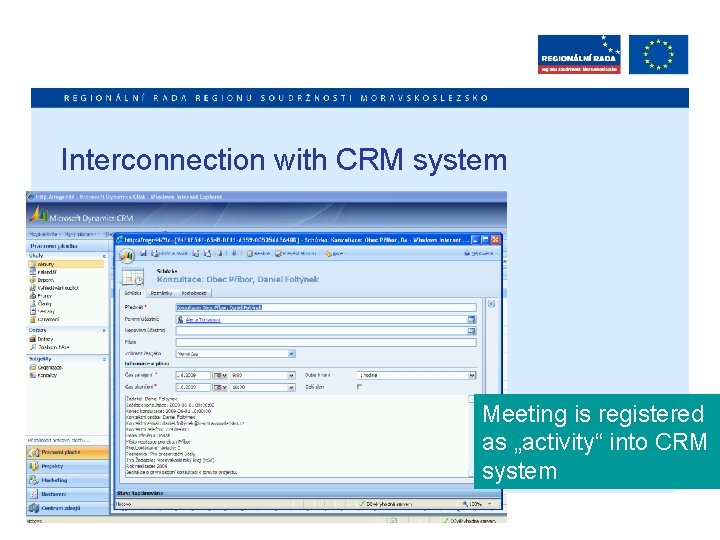Click start date input field
The height and width of the screenshot is (540, 720).
pos(193,375)
